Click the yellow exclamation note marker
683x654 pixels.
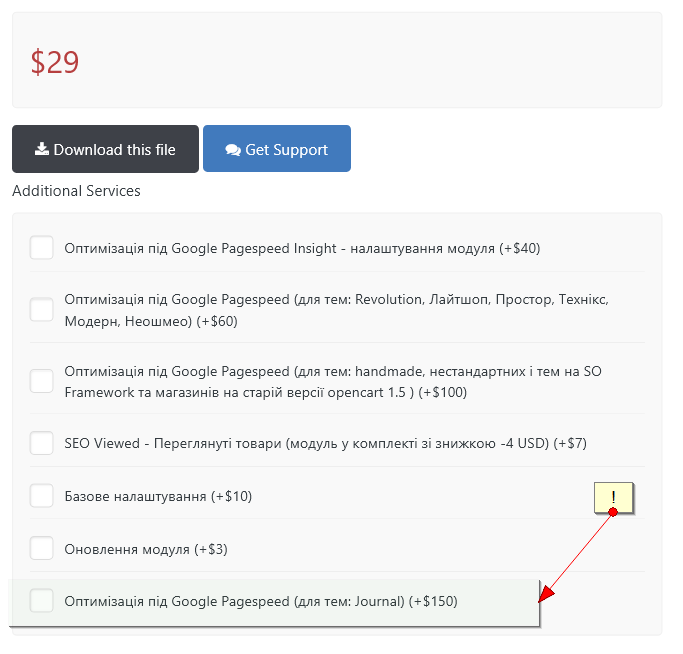click(614, 497)
